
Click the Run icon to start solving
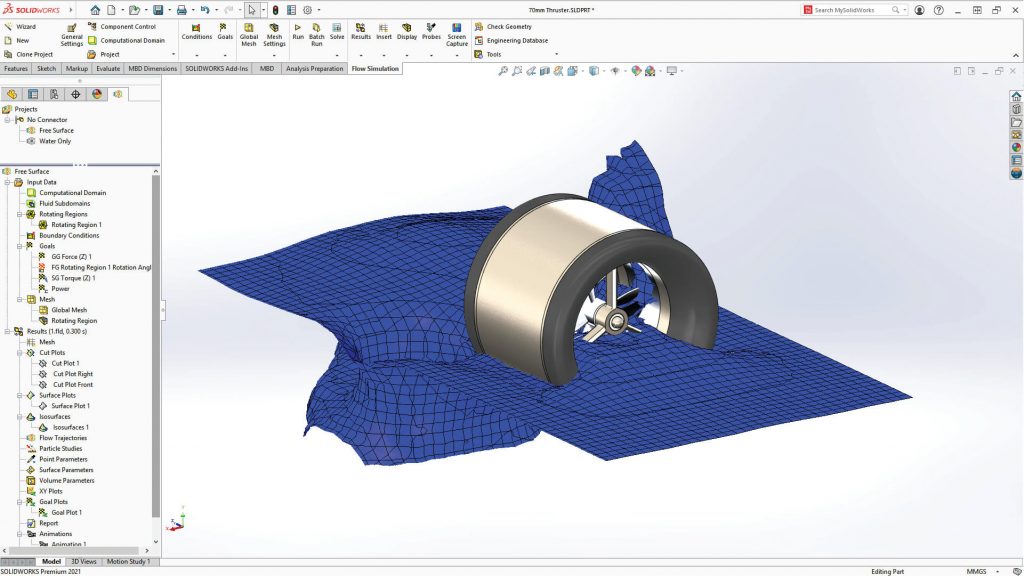[297, 30]
